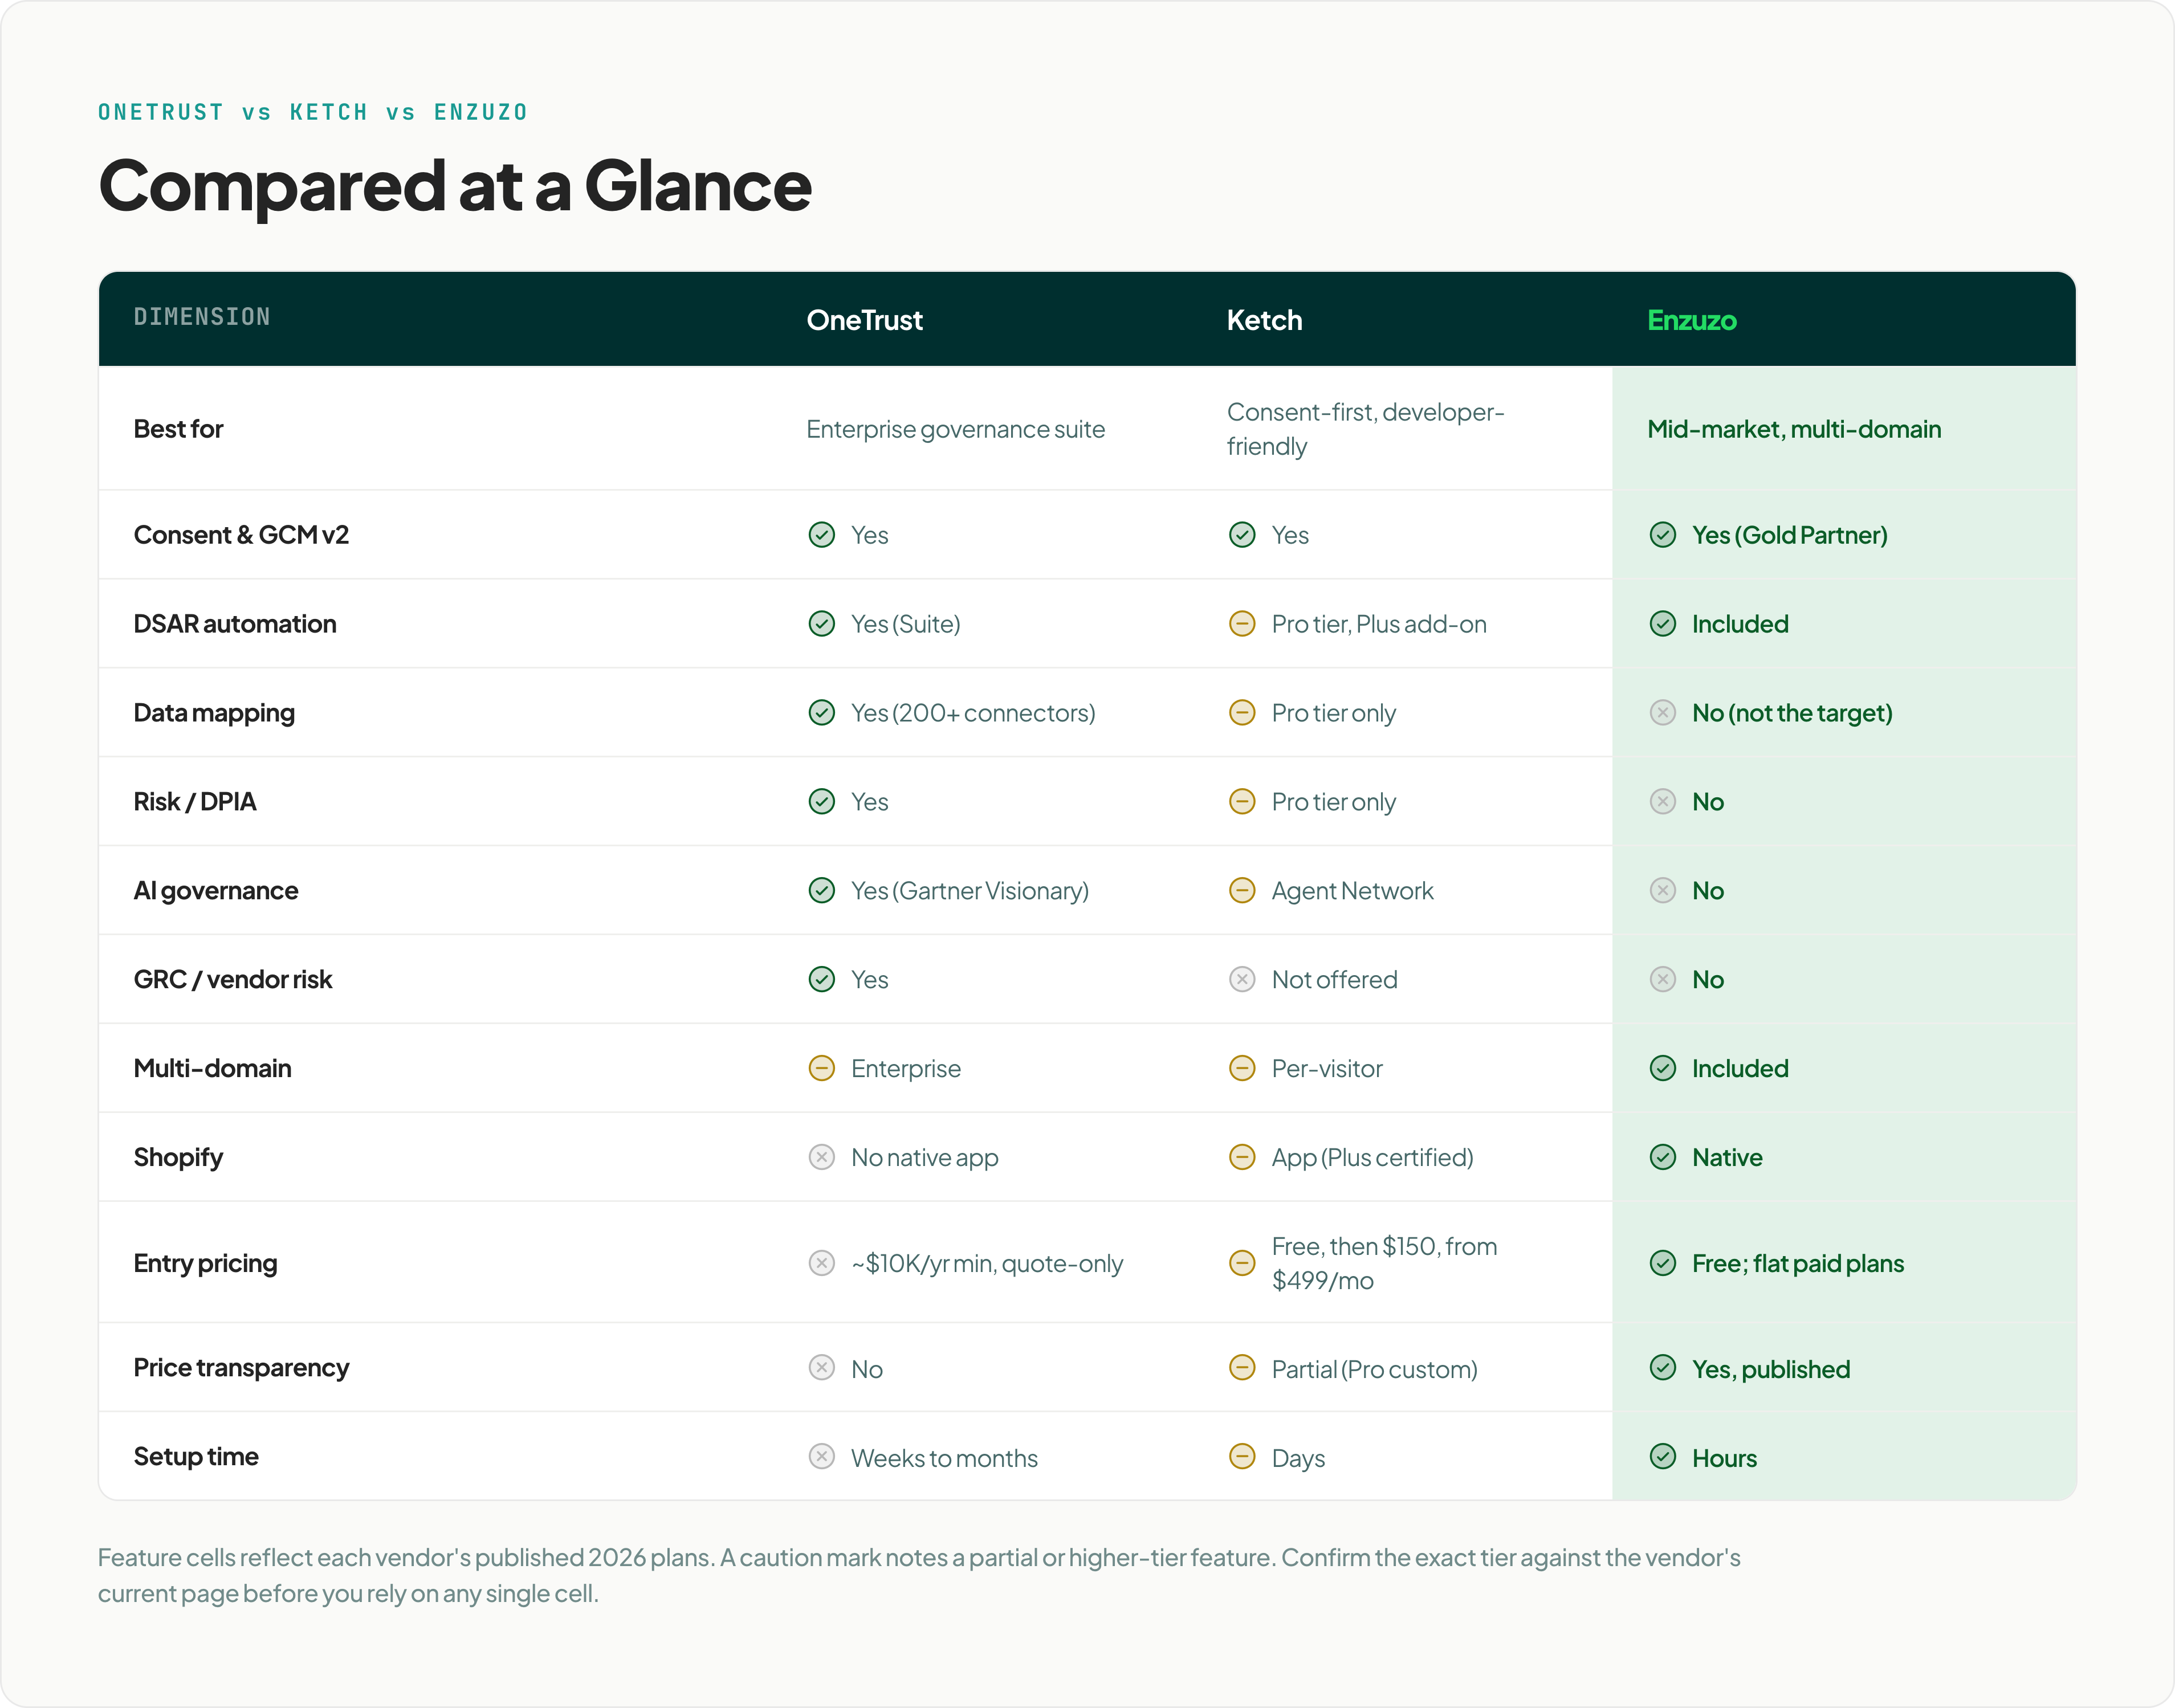The image size is (2175, 1708).
Task: Click the cross icon beside No (not the target)
Action: (1663, 713)
